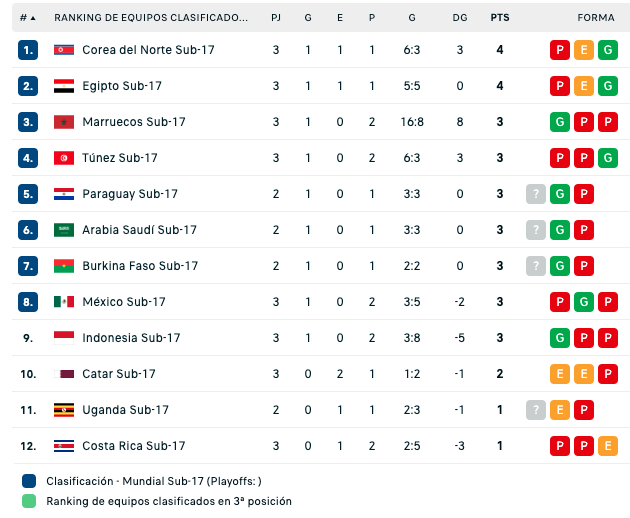Sort by the PTS column header
The image size is (630, 518).
tap(499, 18)
